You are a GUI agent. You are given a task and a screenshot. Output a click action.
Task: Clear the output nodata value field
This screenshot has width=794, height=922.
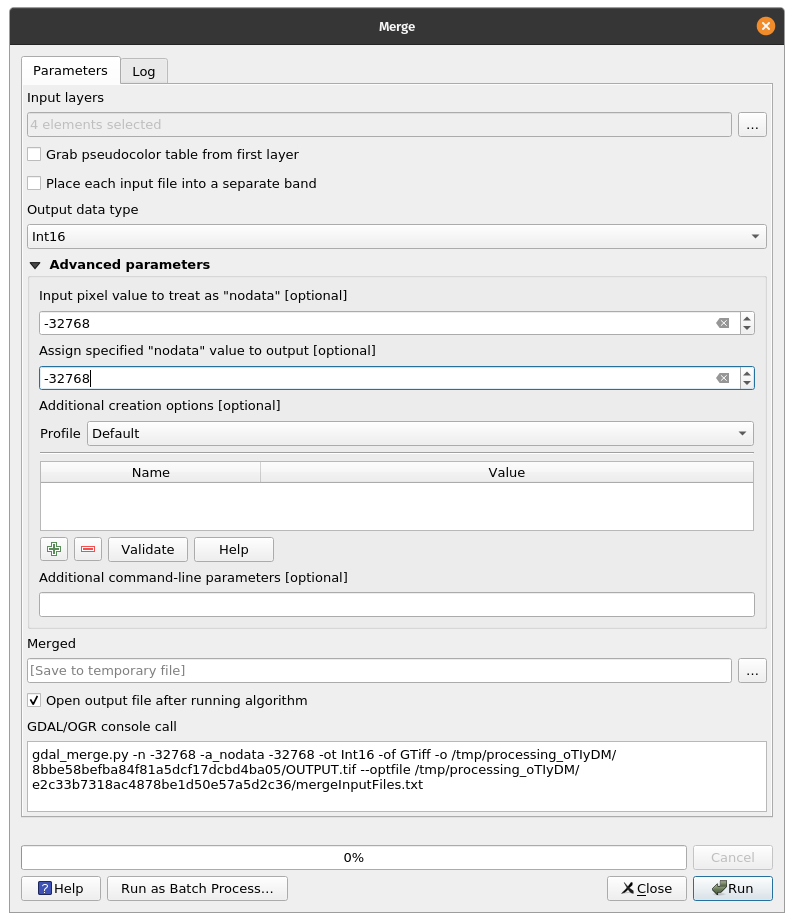723,378
